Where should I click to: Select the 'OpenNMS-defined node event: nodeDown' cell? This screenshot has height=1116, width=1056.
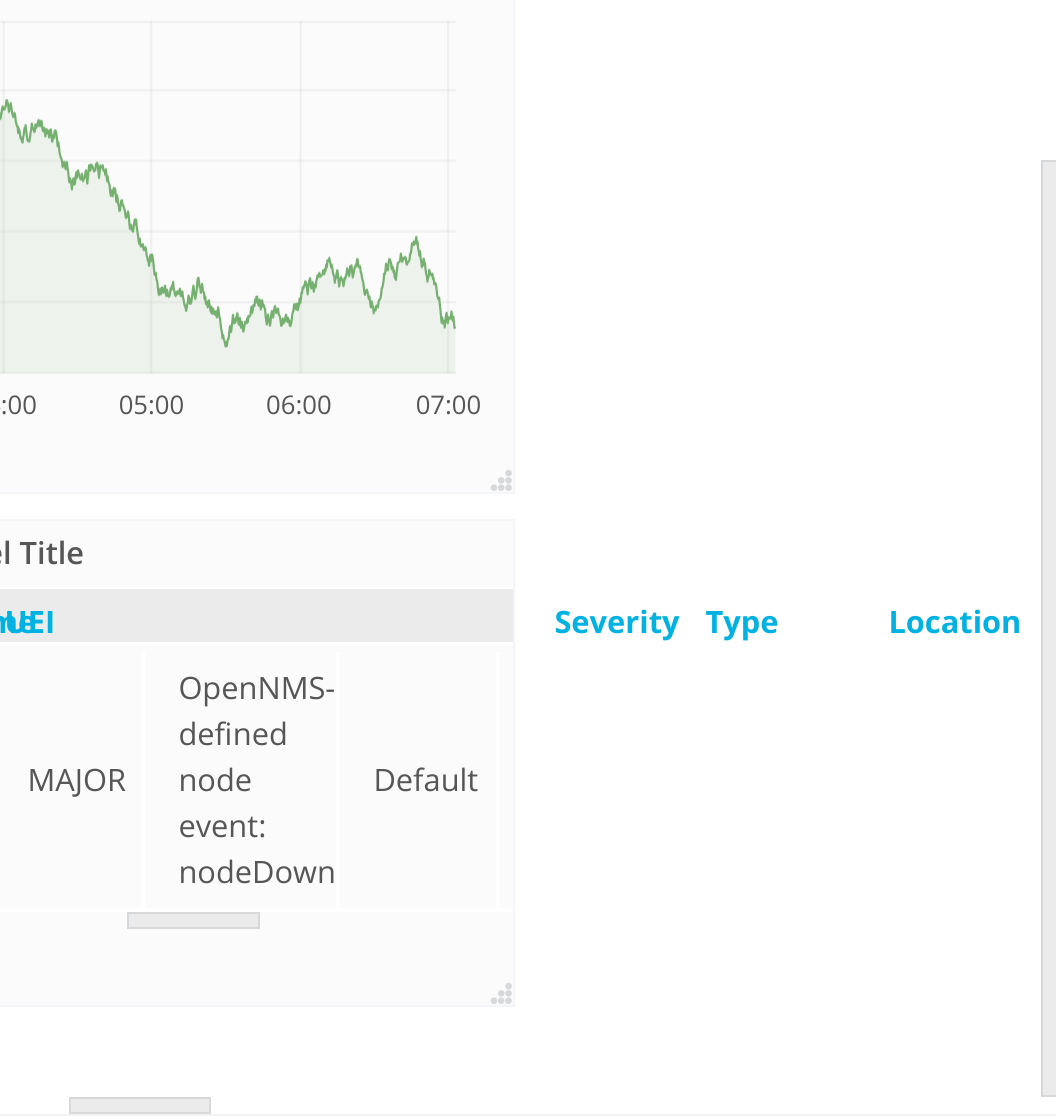click(241, 780)
